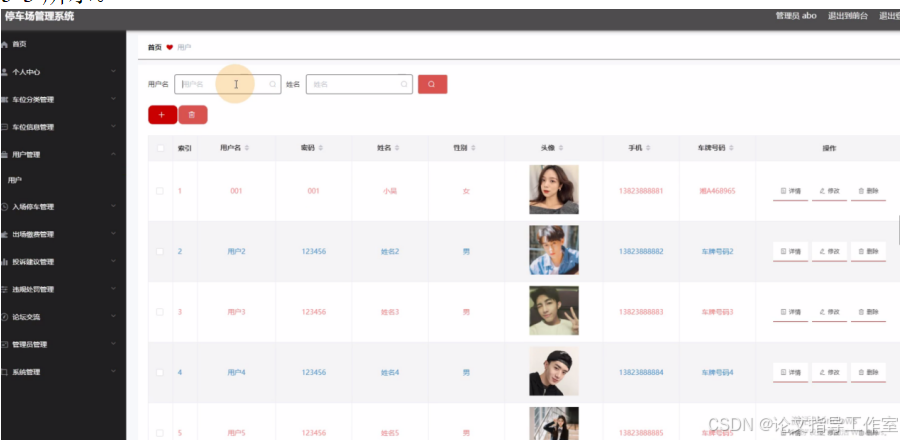Click the 车牌号码2 cell
This screenshot has width=902, height=440.
pyautogui.click(x=717, y=251)
